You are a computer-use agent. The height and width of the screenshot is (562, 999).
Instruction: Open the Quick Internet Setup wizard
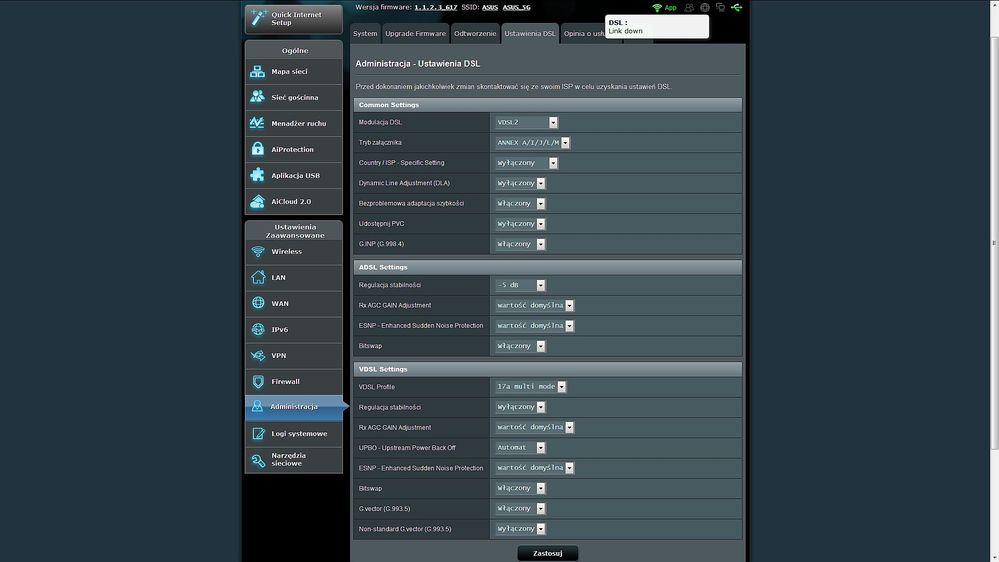click(293, 18)
